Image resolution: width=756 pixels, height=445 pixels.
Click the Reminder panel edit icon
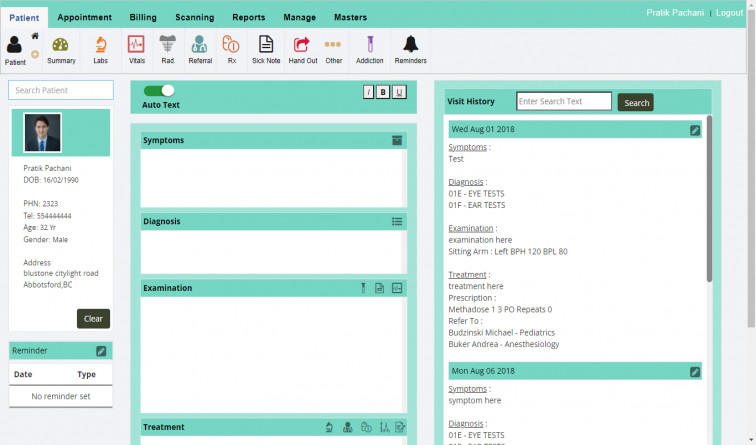tap(101, 351)
